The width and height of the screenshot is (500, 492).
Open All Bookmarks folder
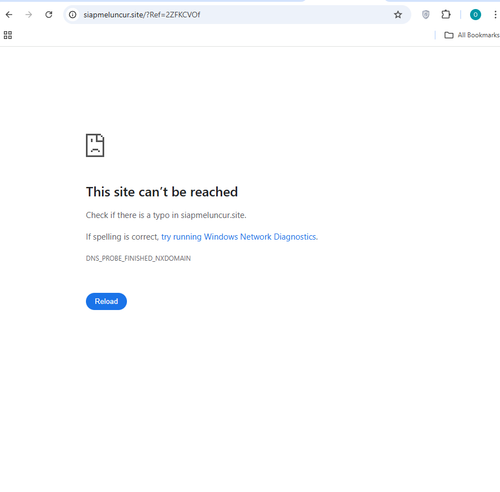pyautogui.click(x=472, y=35)
